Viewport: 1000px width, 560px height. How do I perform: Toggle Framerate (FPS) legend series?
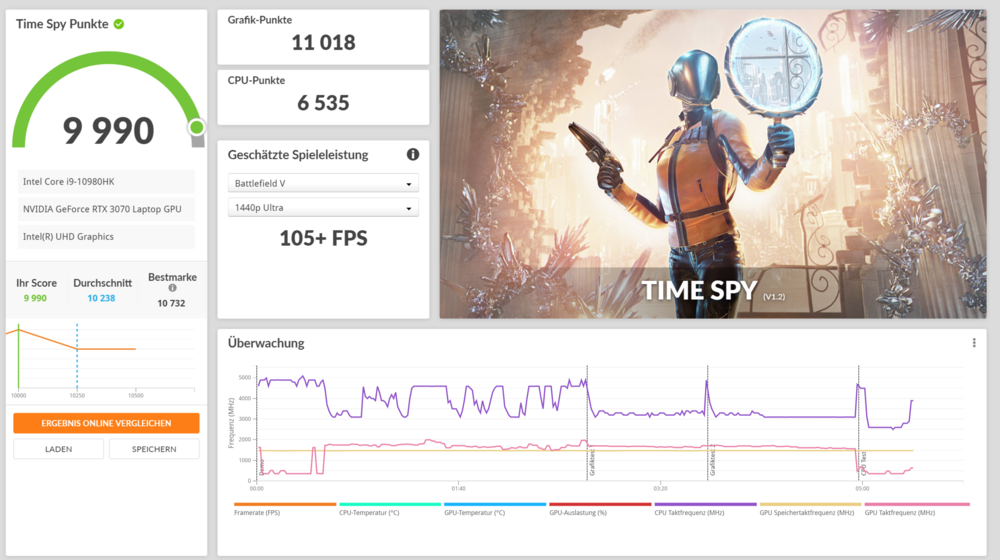coord(284,511)
